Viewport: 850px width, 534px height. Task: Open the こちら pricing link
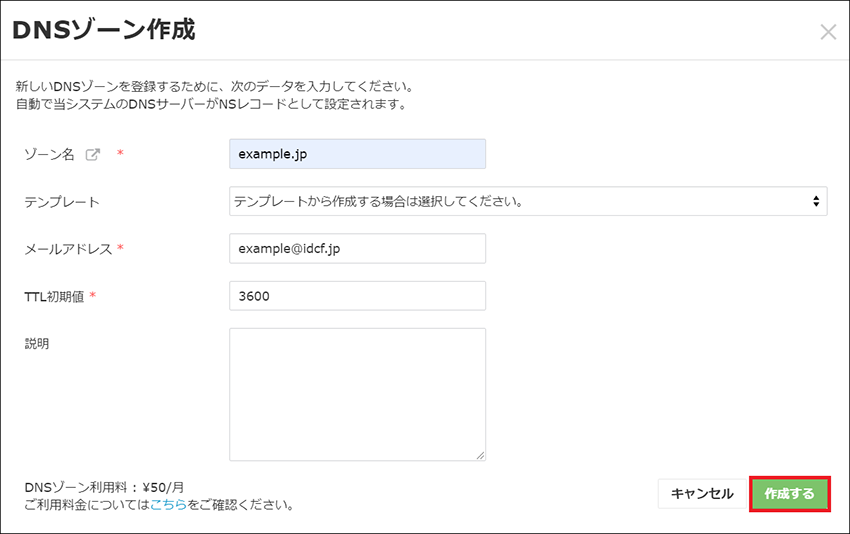[167, 505]
